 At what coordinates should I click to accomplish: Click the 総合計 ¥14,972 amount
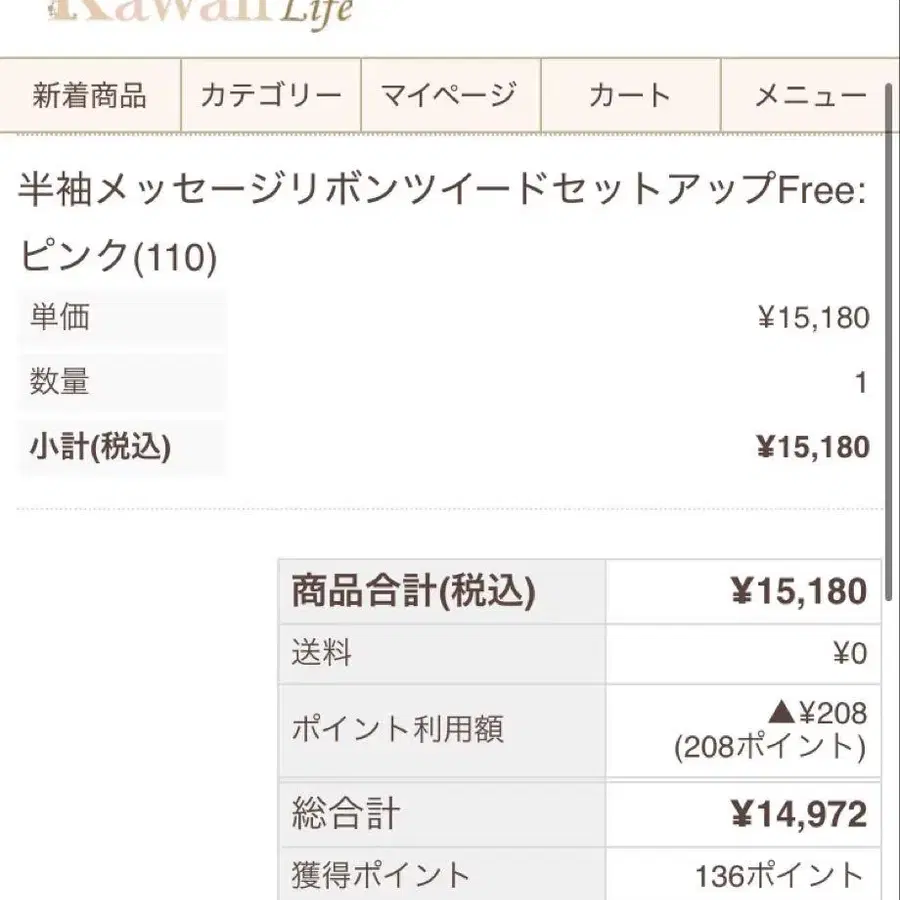click(799, 814)
